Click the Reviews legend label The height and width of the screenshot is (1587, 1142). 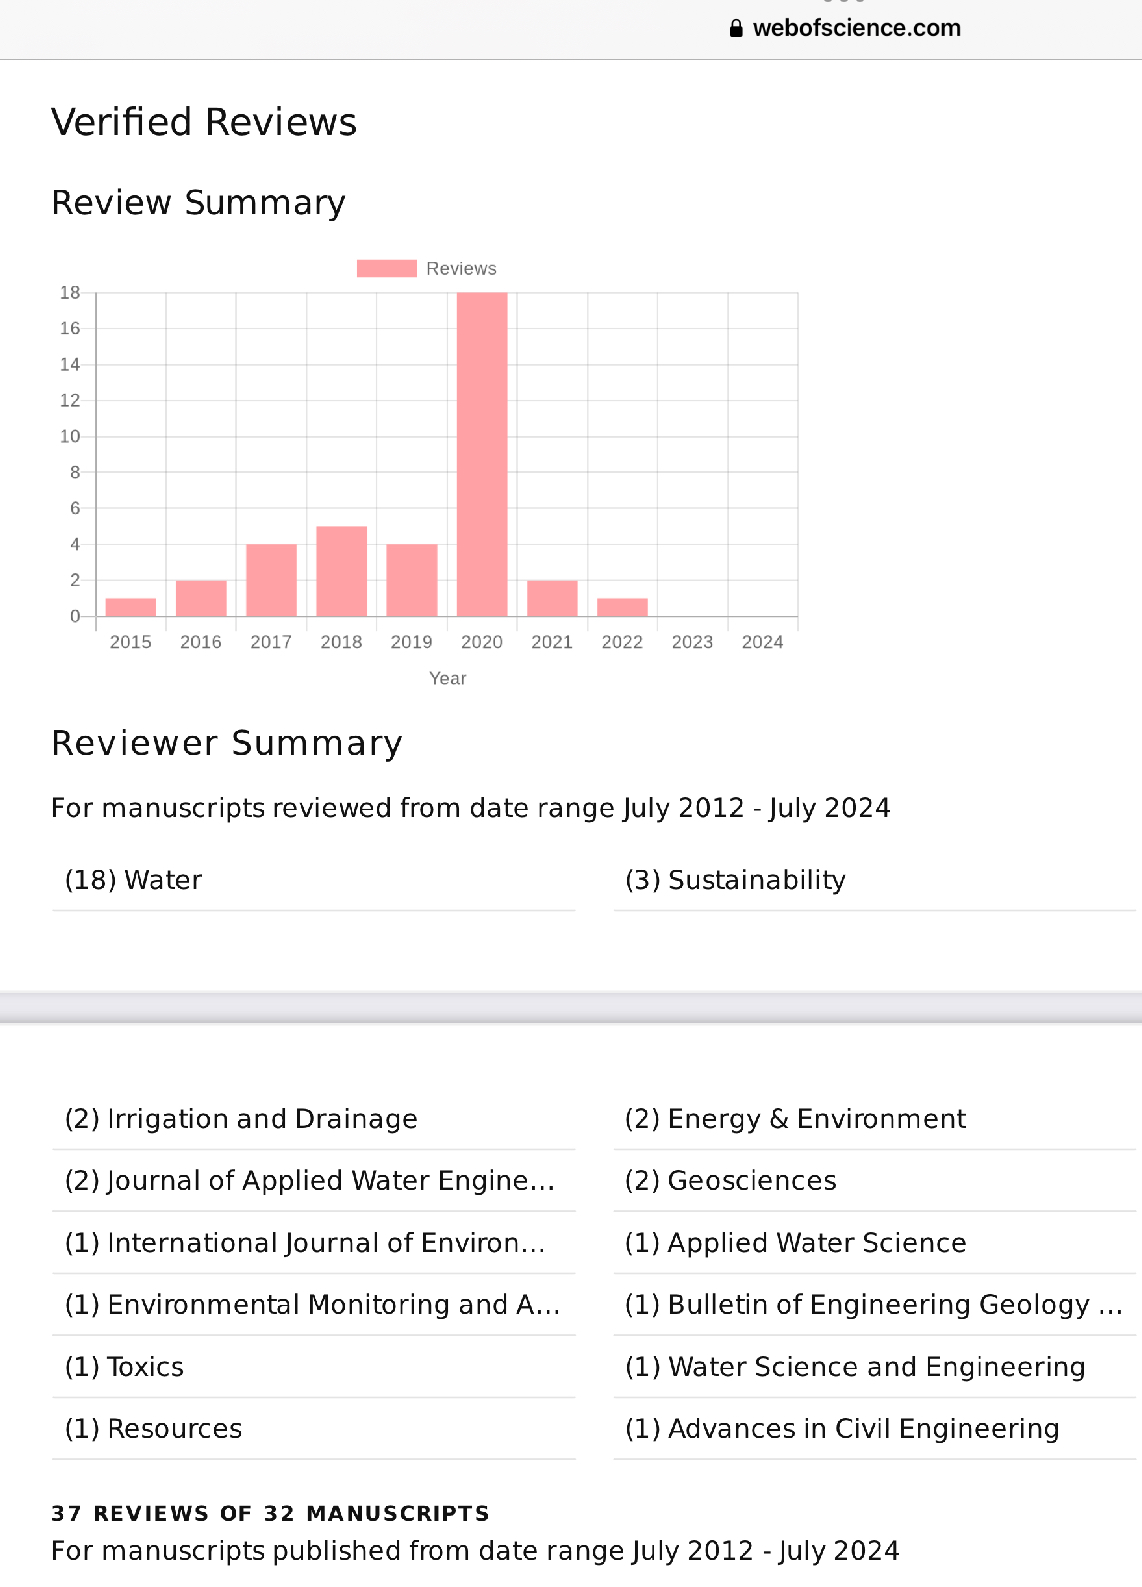461,268
